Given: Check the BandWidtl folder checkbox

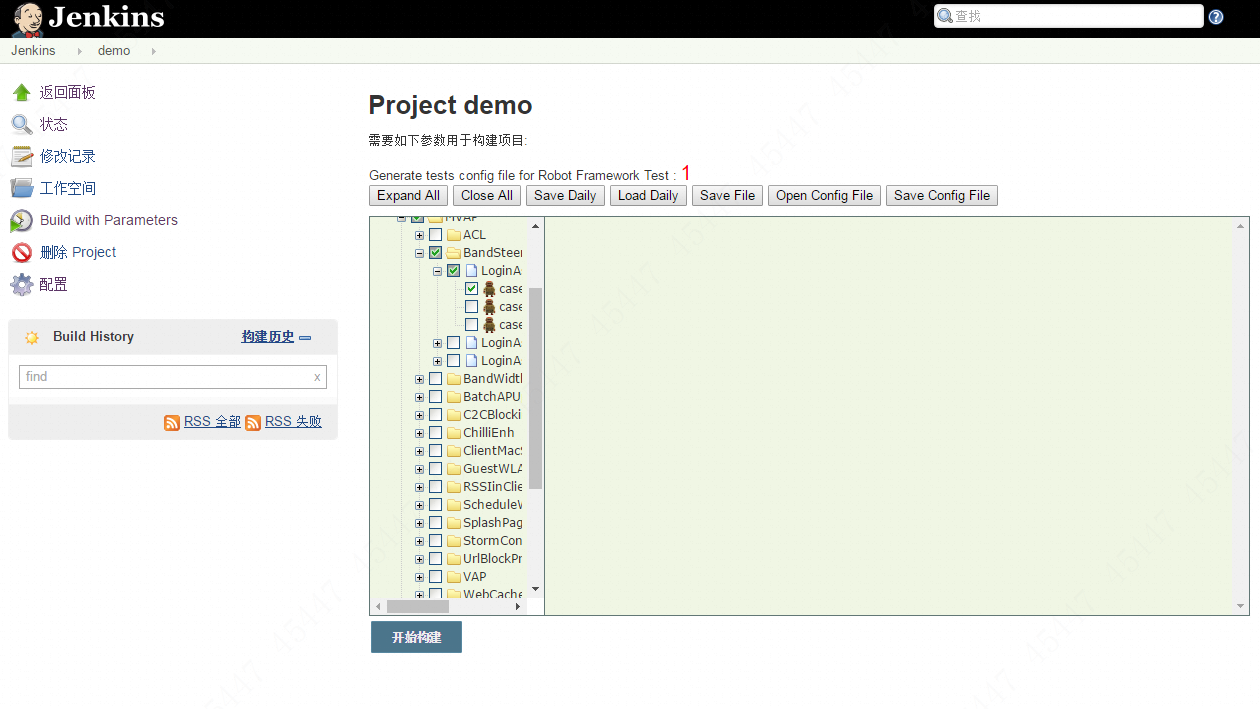Looking at the screenshot, I should 435,379.
